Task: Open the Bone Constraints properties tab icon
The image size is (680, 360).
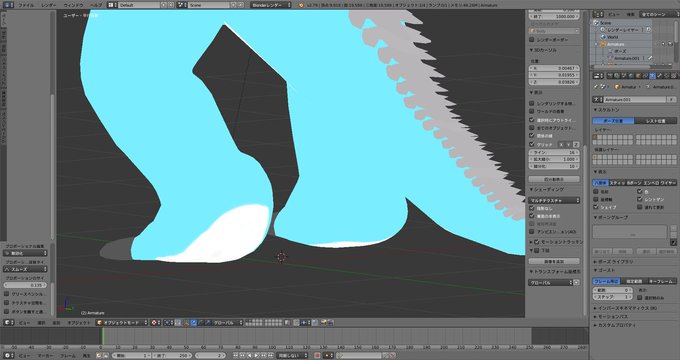Action: tap(666, 75)
